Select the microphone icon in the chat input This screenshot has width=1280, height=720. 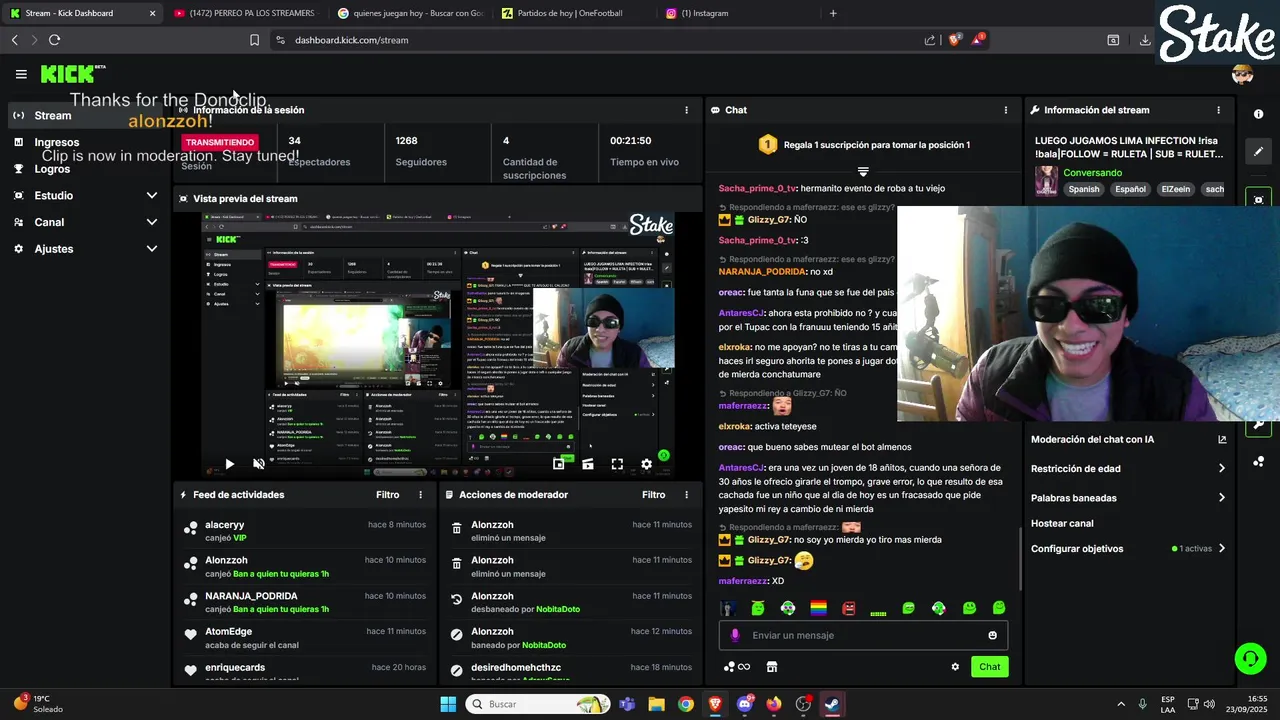(735, 635)
